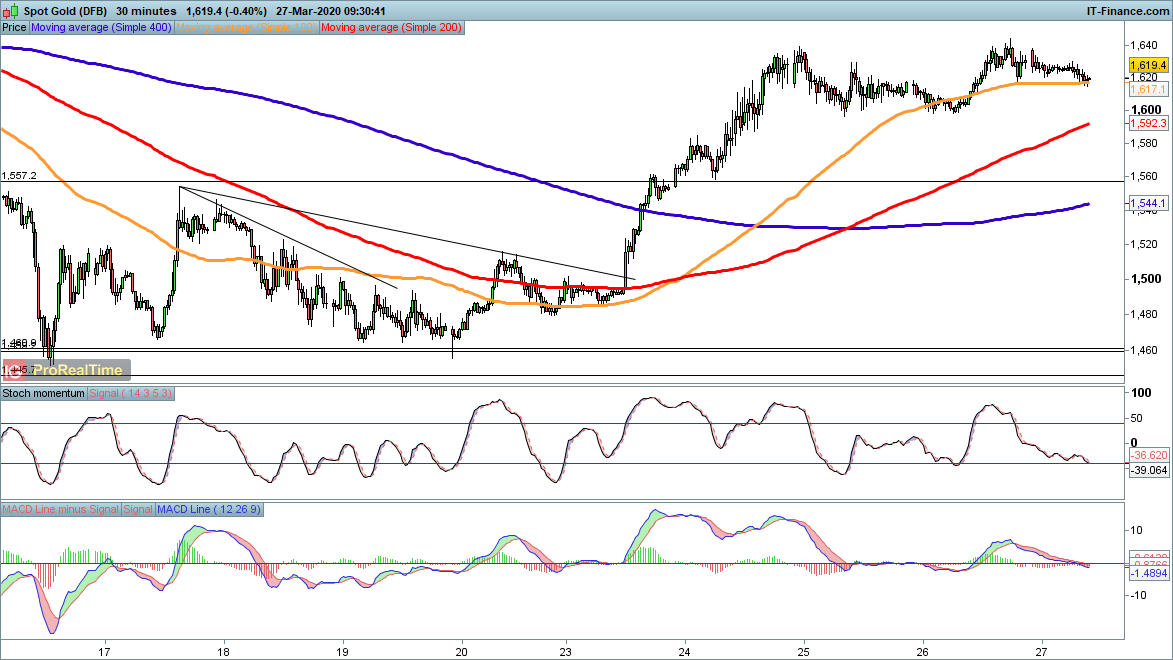Click date 17 on the time axis
This screenshot has width=1173, height=660.
pos(105,652)
